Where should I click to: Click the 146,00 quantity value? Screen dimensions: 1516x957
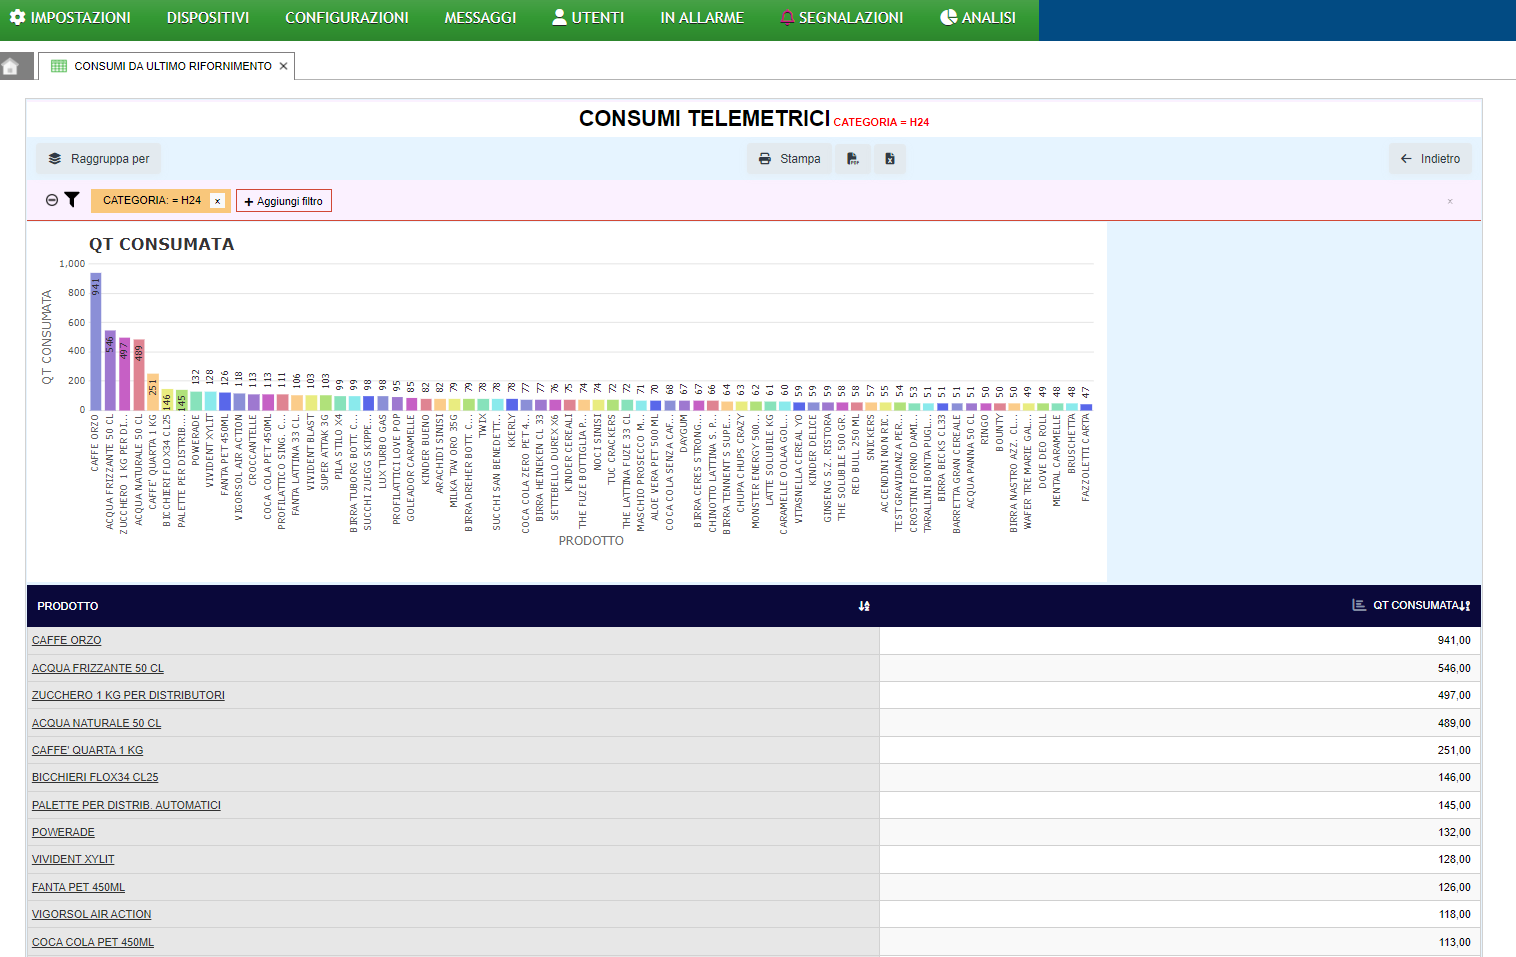(1454, 777)
